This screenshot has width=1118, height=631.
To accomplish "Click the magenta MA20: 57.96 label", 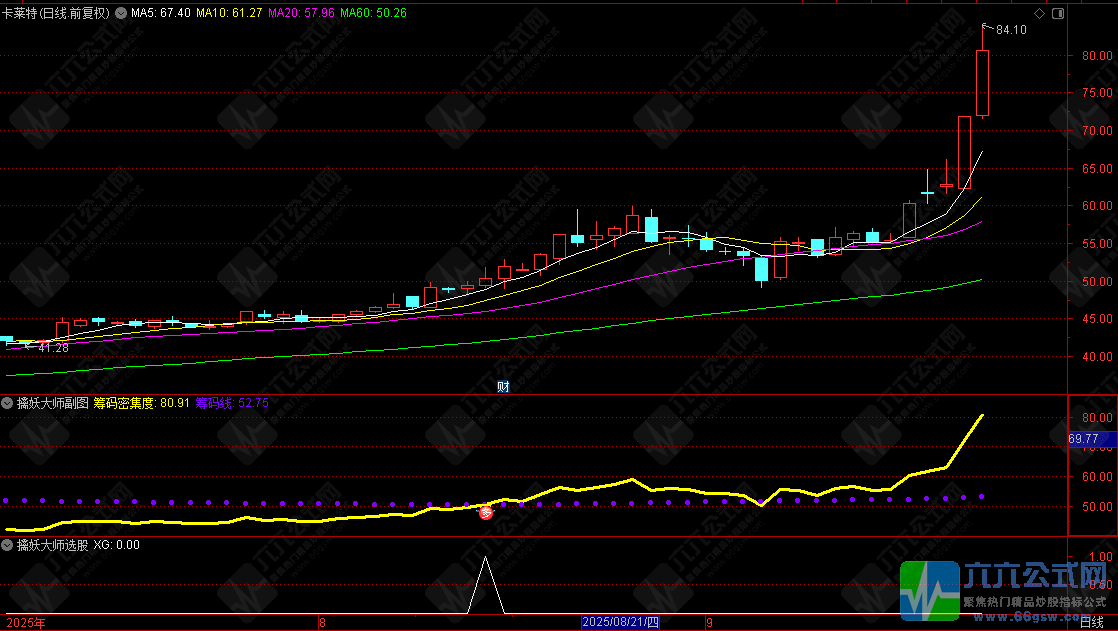I will (x=302, y=13).
